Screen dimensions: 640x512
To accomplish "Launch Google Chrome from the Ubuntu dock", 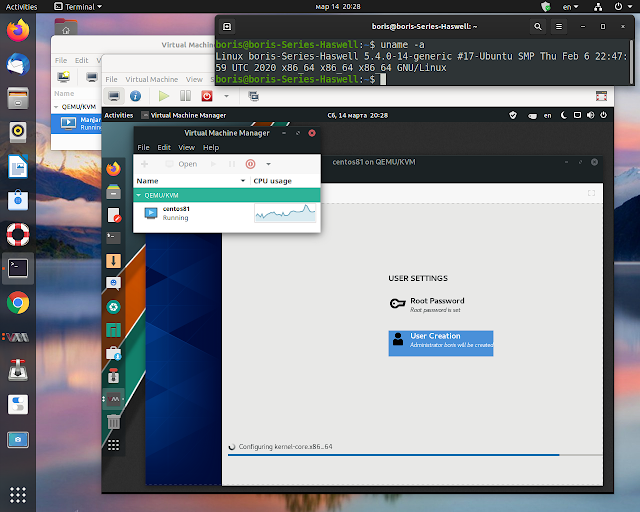I will (x=18, y=303).
